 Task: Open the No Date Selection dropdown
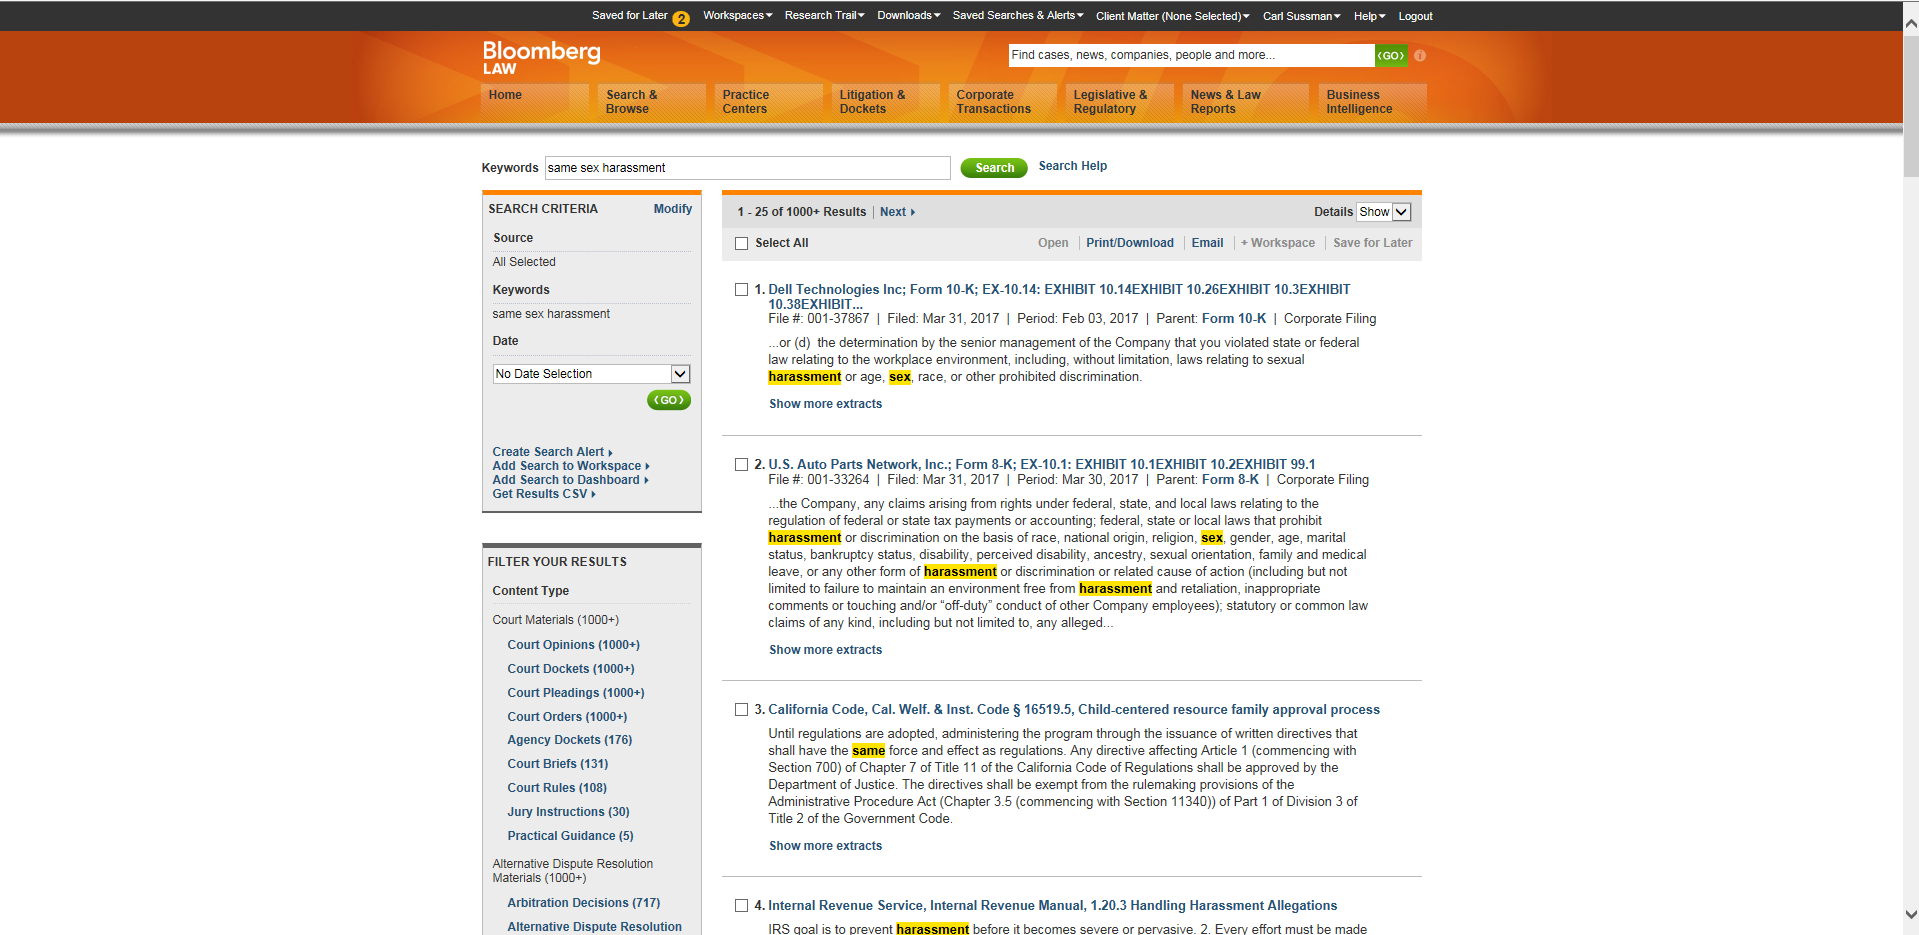pyautogui.click(x=590, y=373)
